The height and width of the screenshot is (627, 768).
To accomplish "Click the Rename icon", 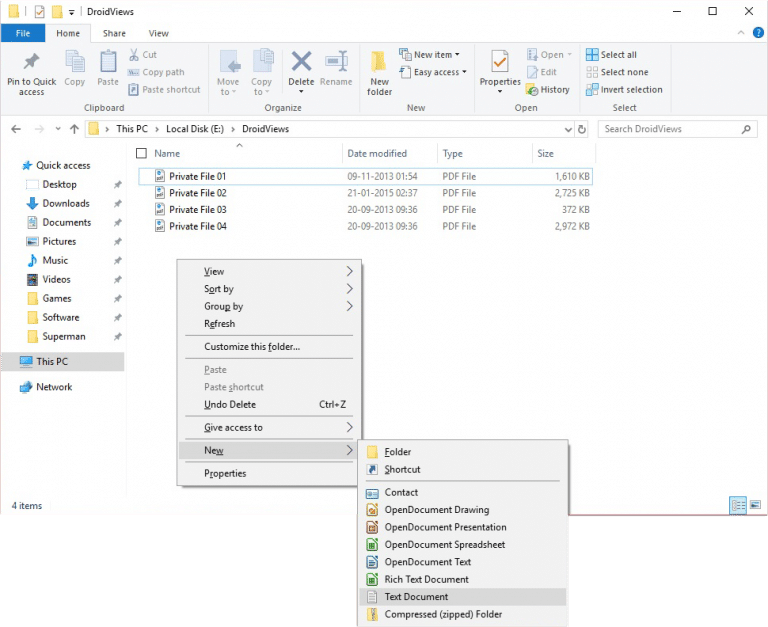I will [336, 61].
